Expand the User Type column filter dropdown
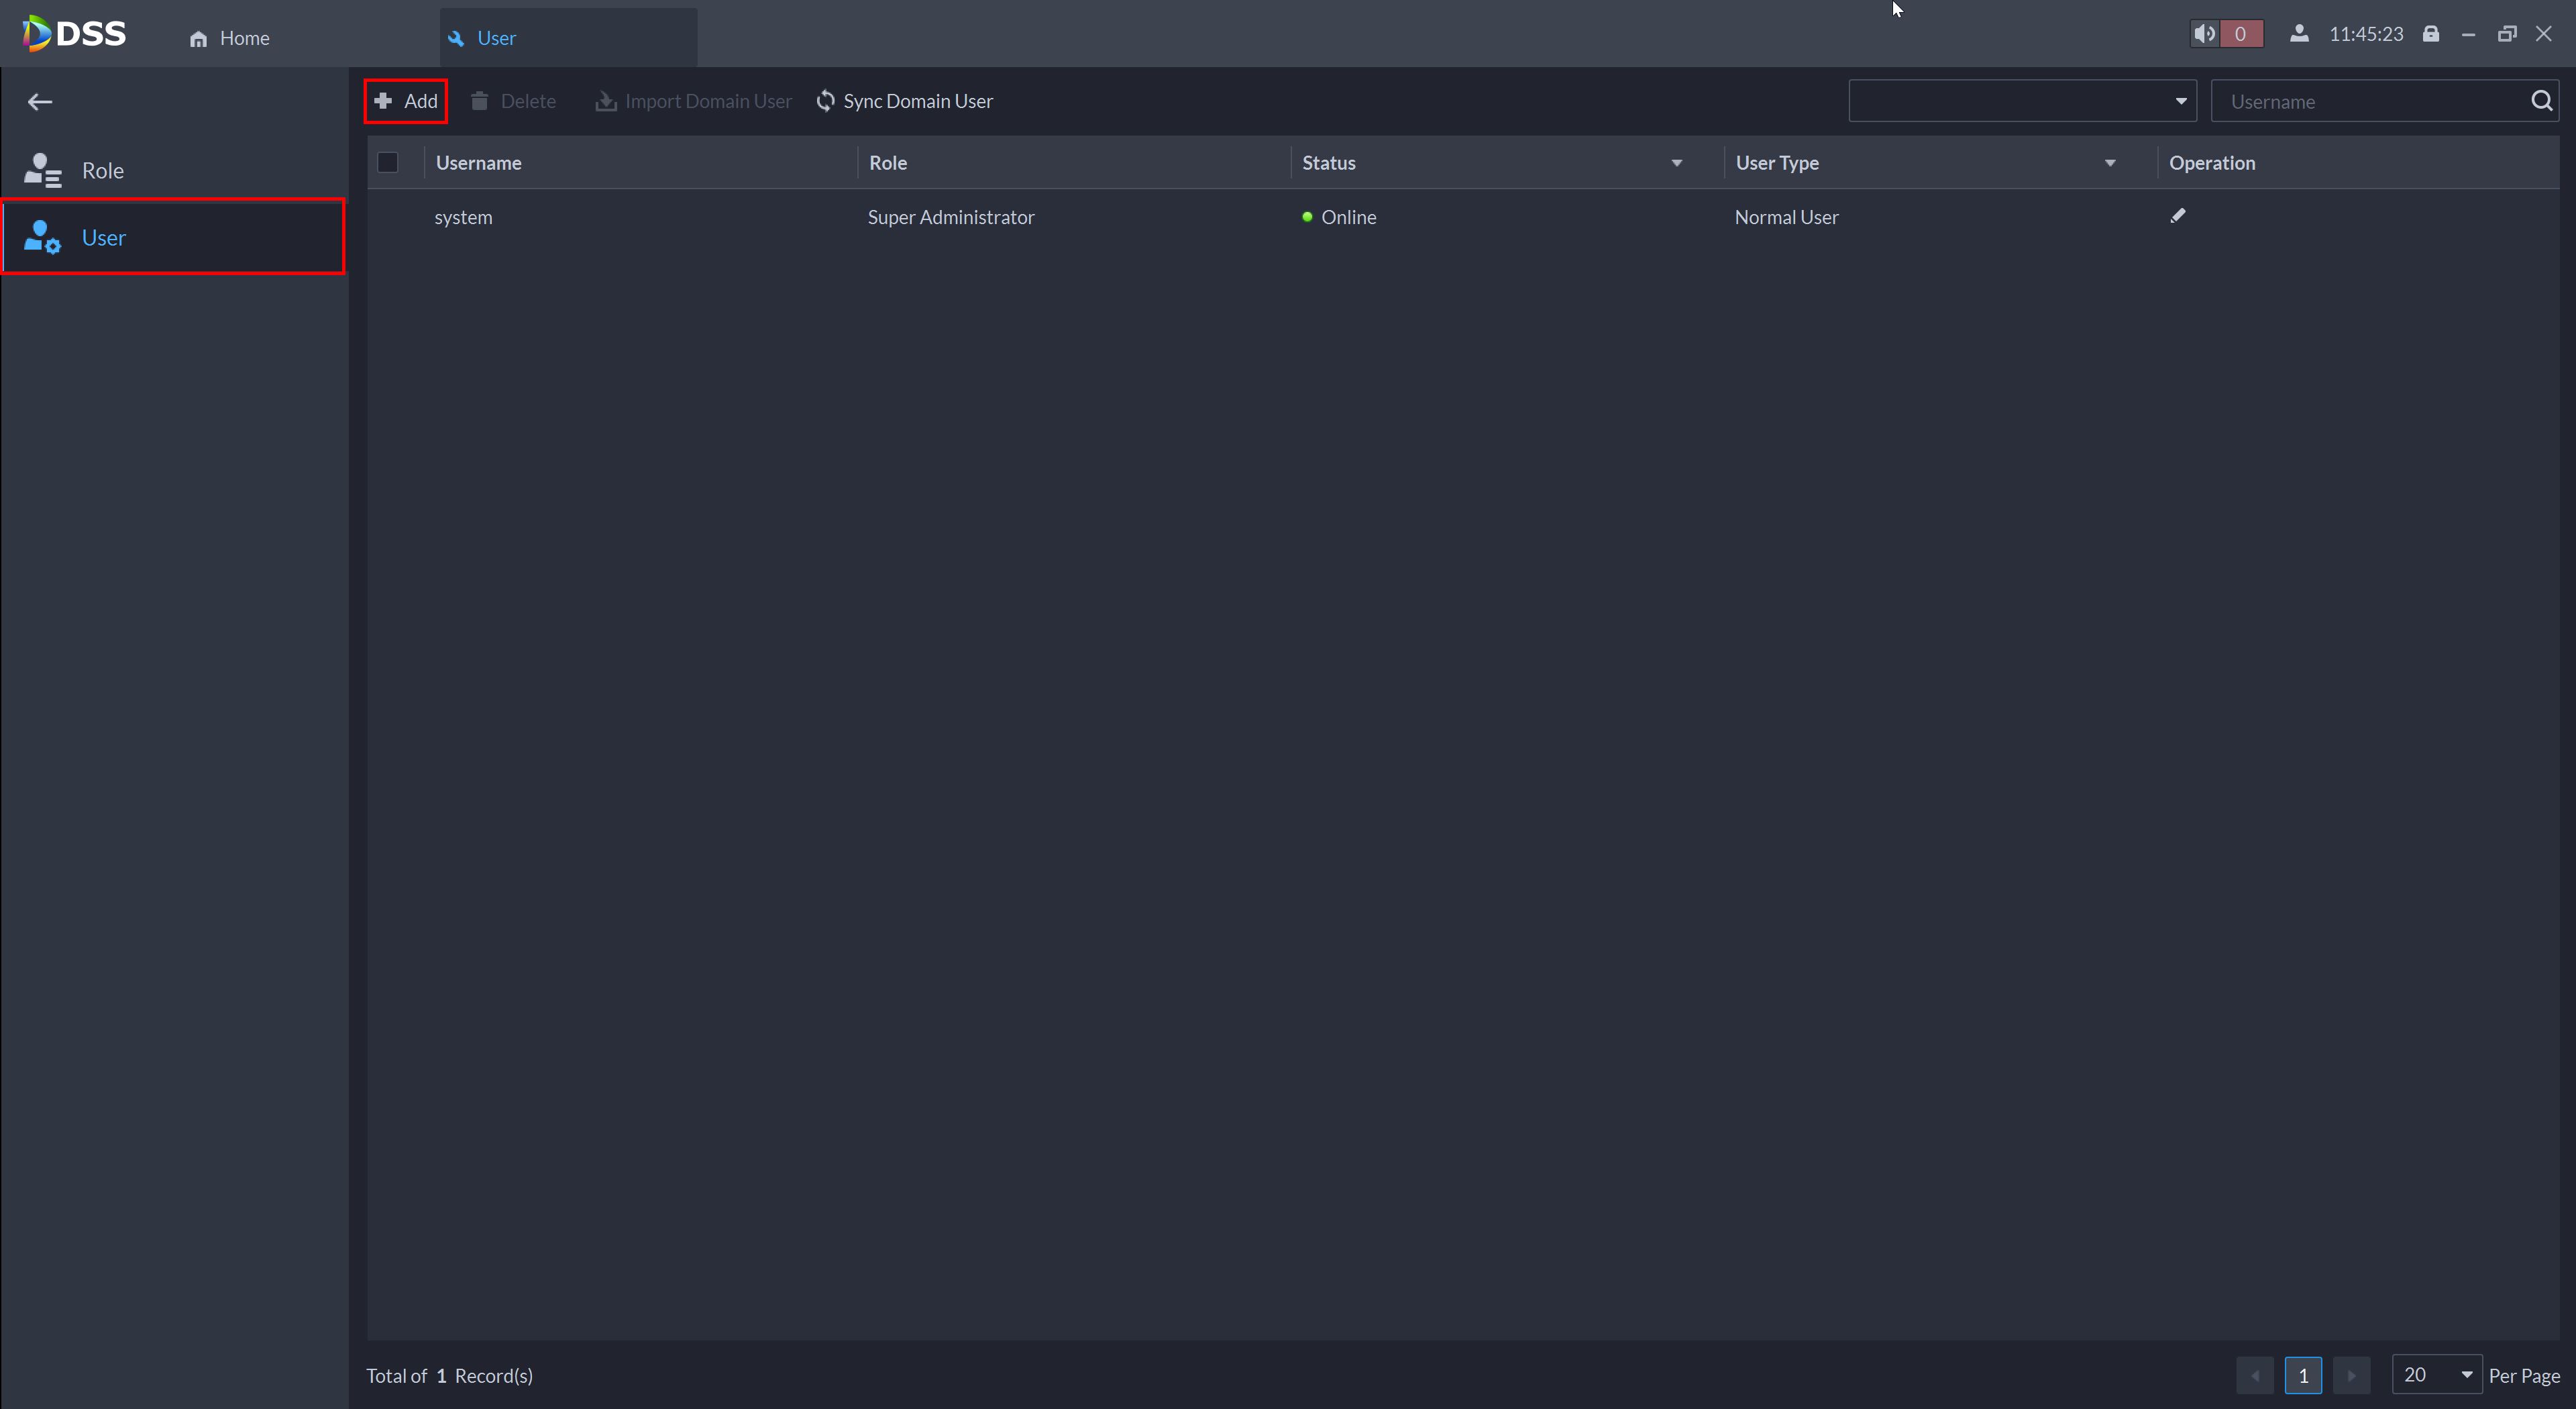This screenshot has height=1409, width=2576. [2110, 163]
